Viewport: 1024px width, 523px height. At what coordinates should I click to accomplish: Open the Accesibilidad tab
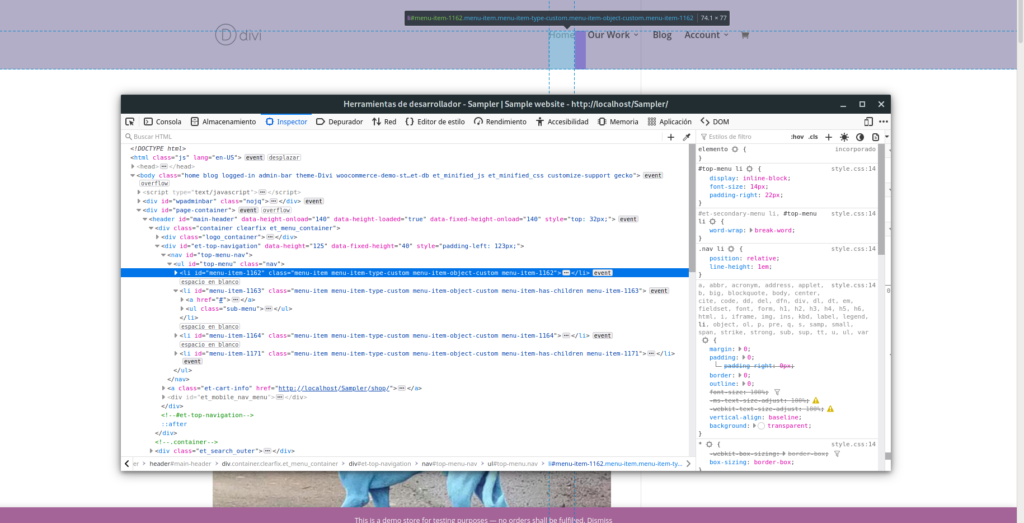pyautogui.click(x=562, y=121)
